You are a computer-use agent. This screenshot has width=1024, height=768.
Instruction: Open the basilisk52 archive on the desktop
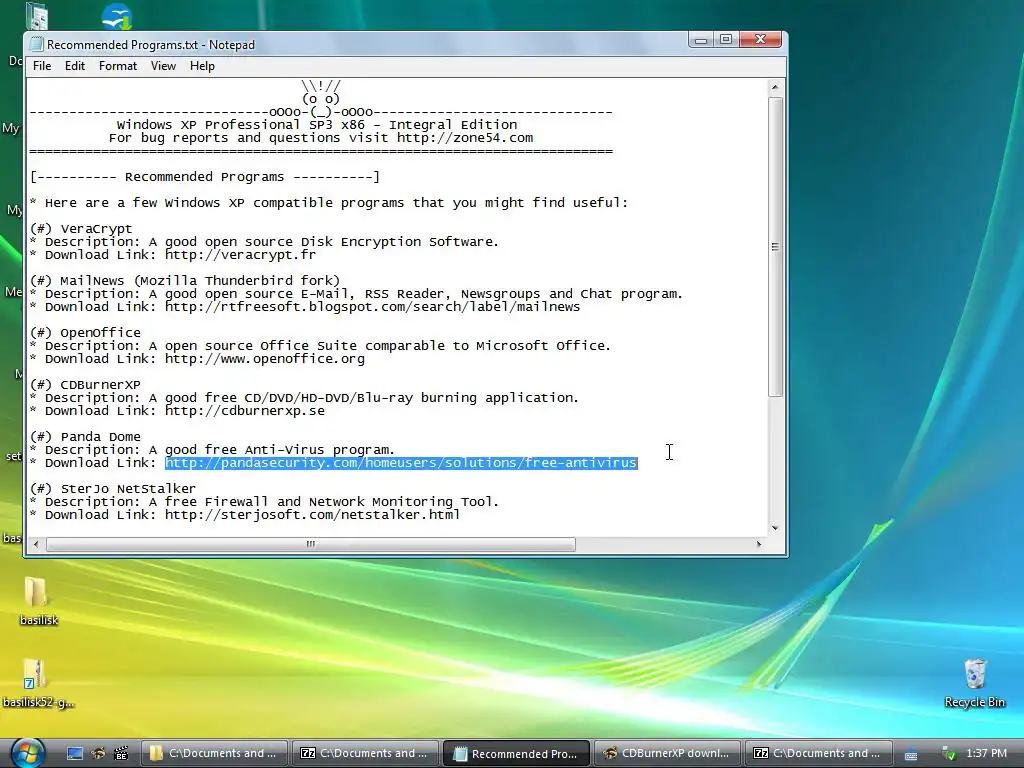[38, 683]
